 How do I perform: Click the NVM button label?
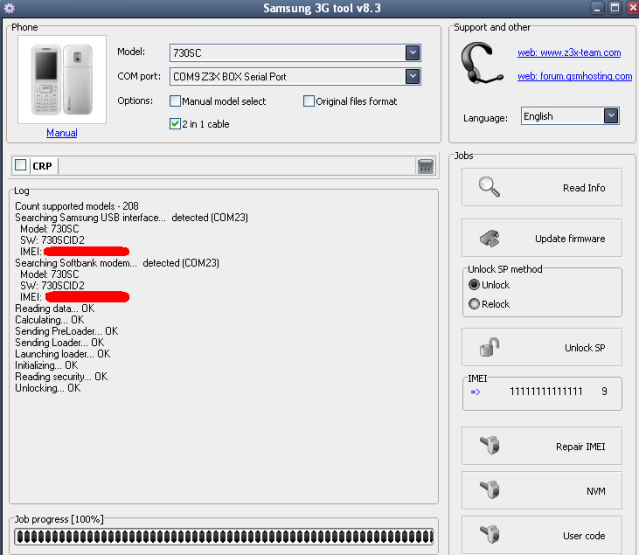pyautogui.click(x=595, y=491)
